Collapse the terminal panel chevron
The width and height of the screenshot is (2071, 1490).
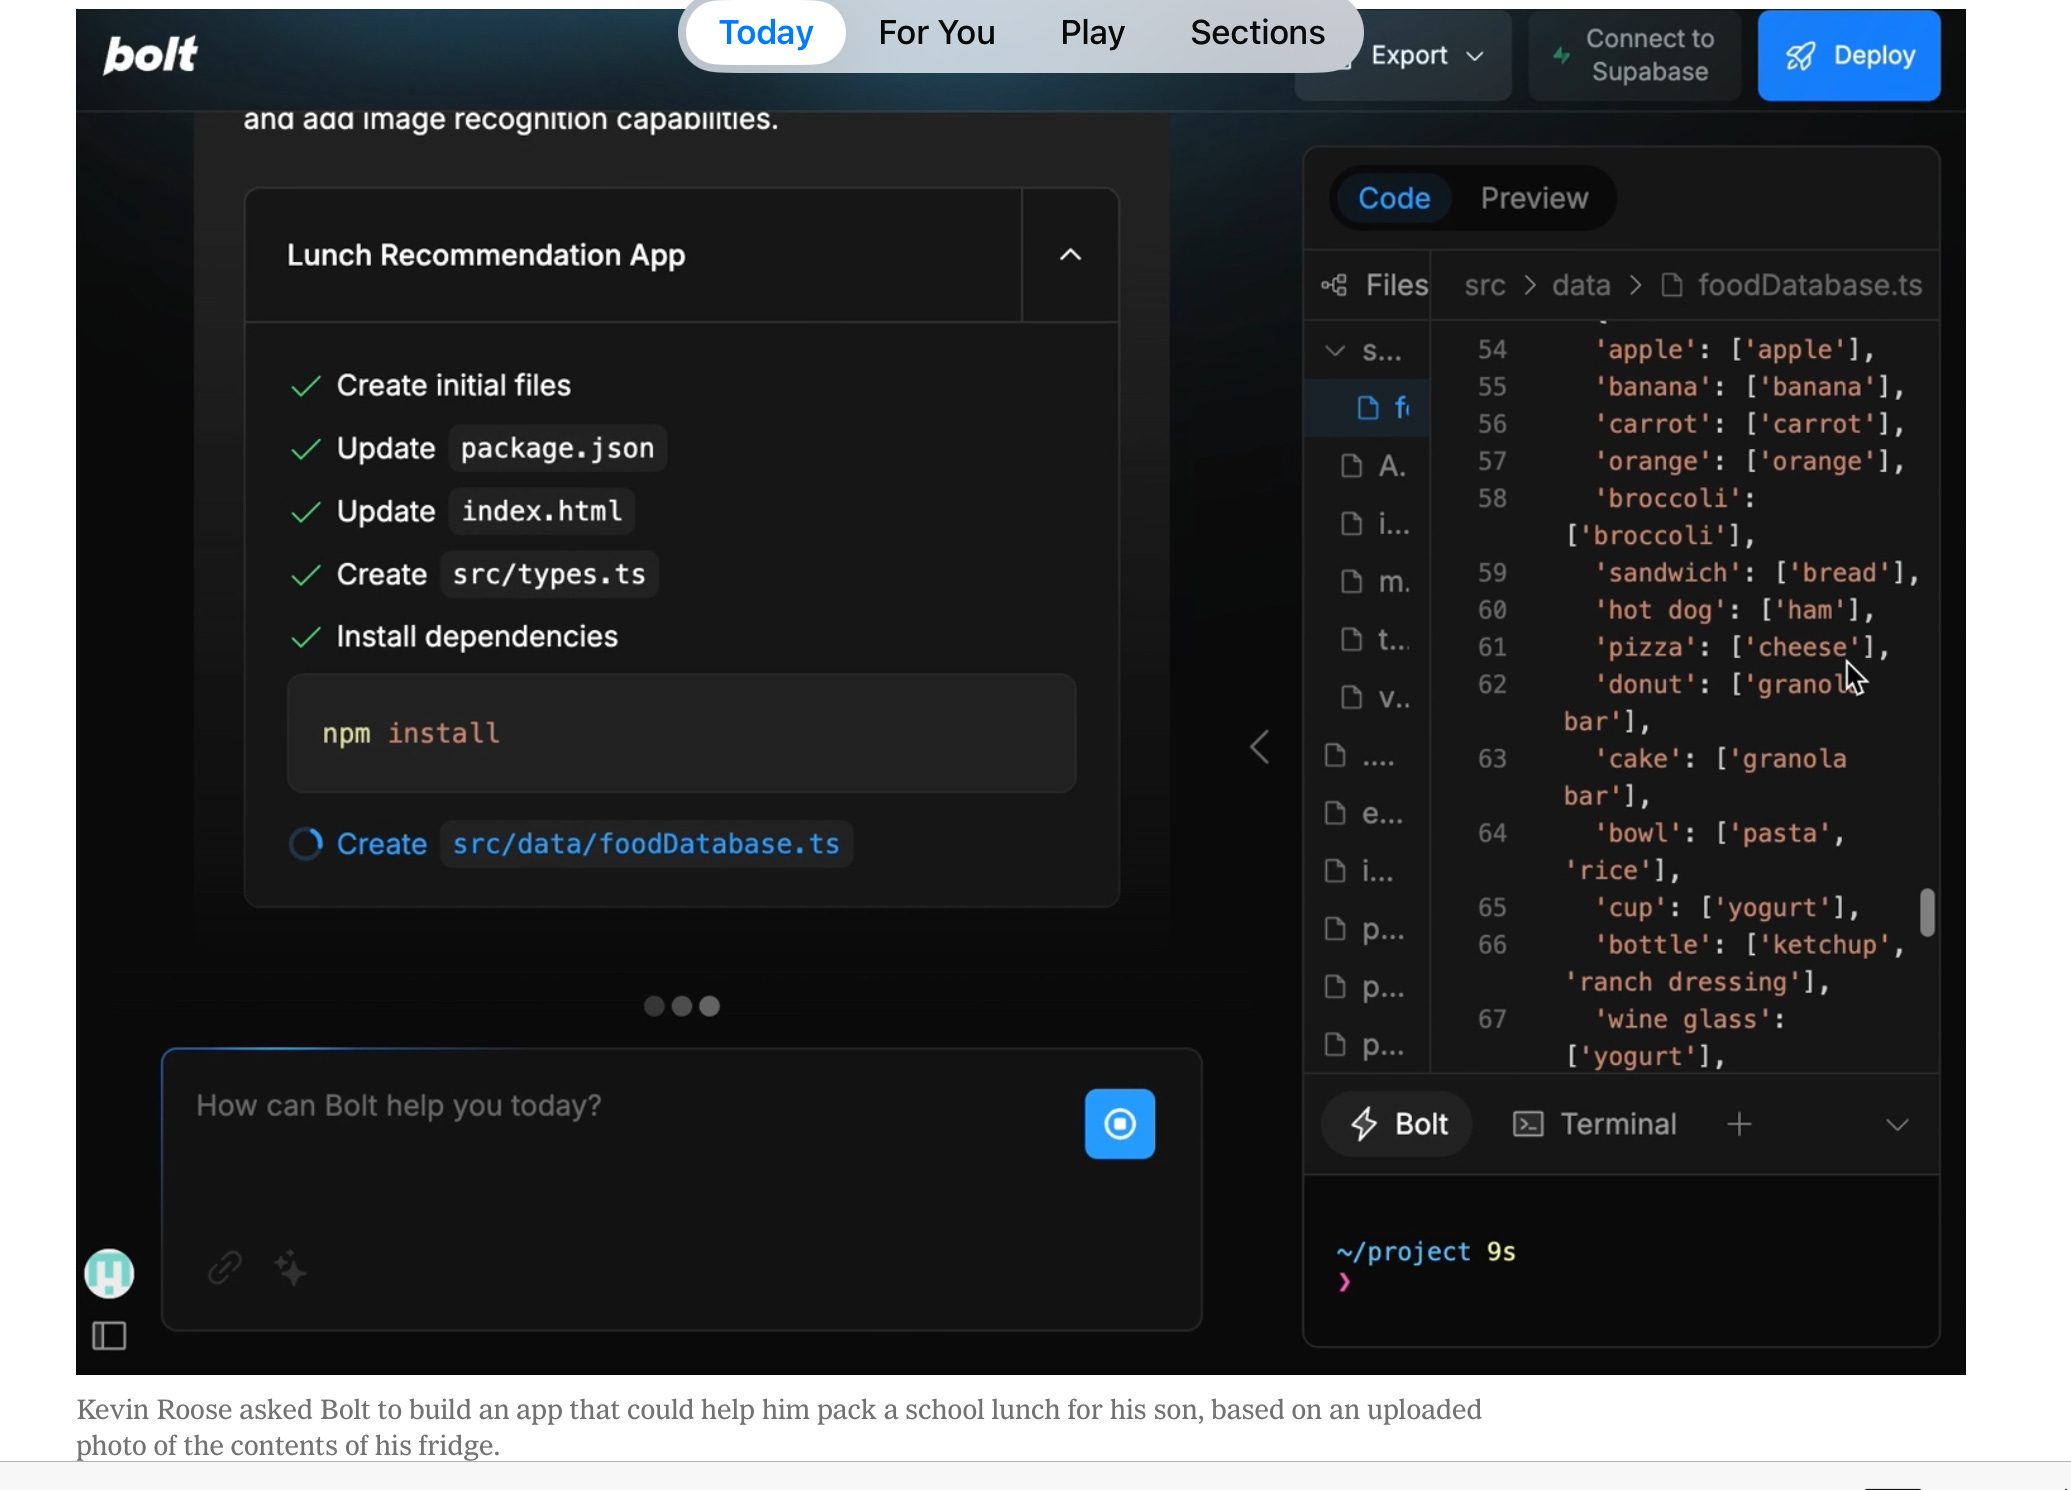(x=1897, y=1125)
